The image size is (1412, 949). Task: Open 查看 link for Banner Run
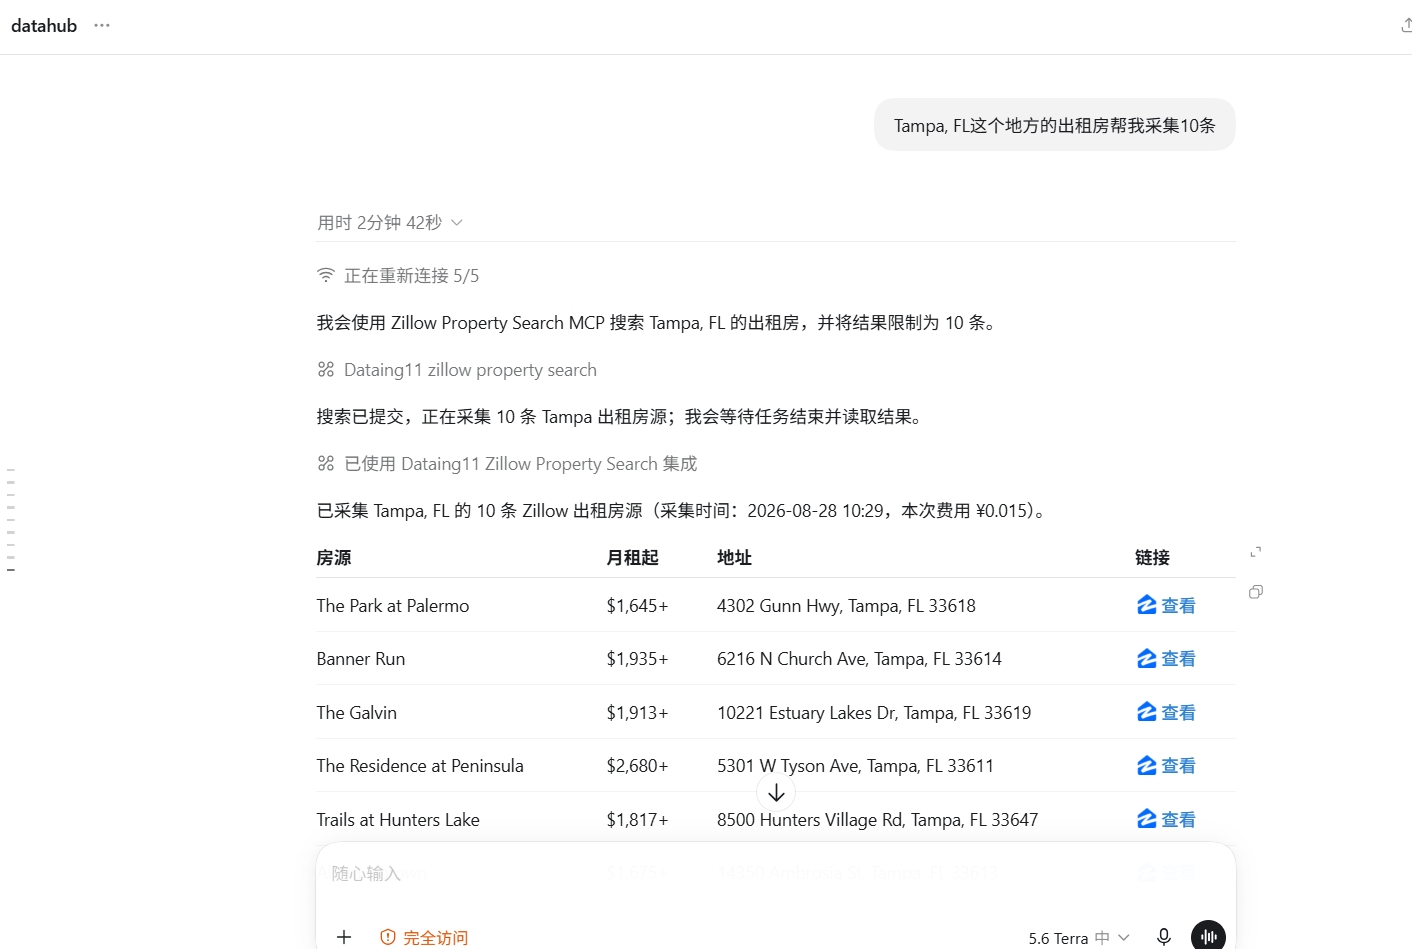(1166, 658)
